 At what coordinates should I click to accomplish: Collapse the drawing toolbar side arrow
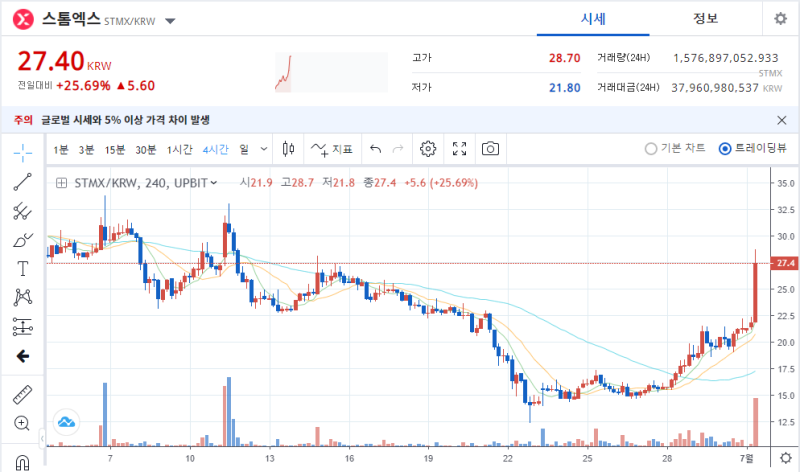coord(42,438)
